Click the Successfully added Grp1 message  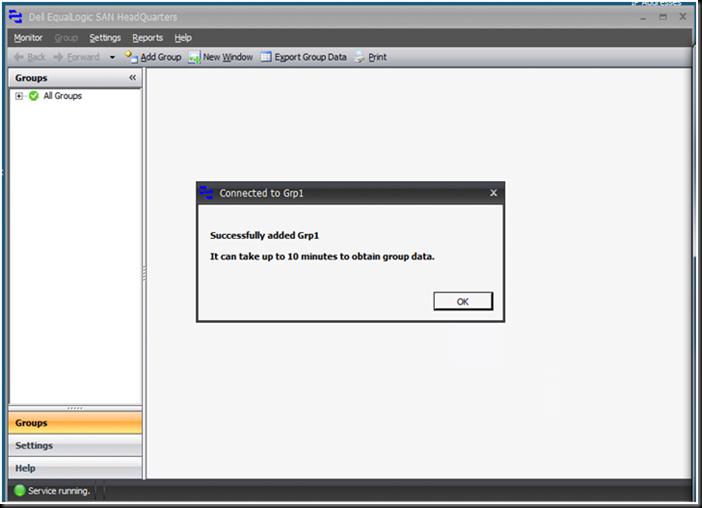coord(265,235)
